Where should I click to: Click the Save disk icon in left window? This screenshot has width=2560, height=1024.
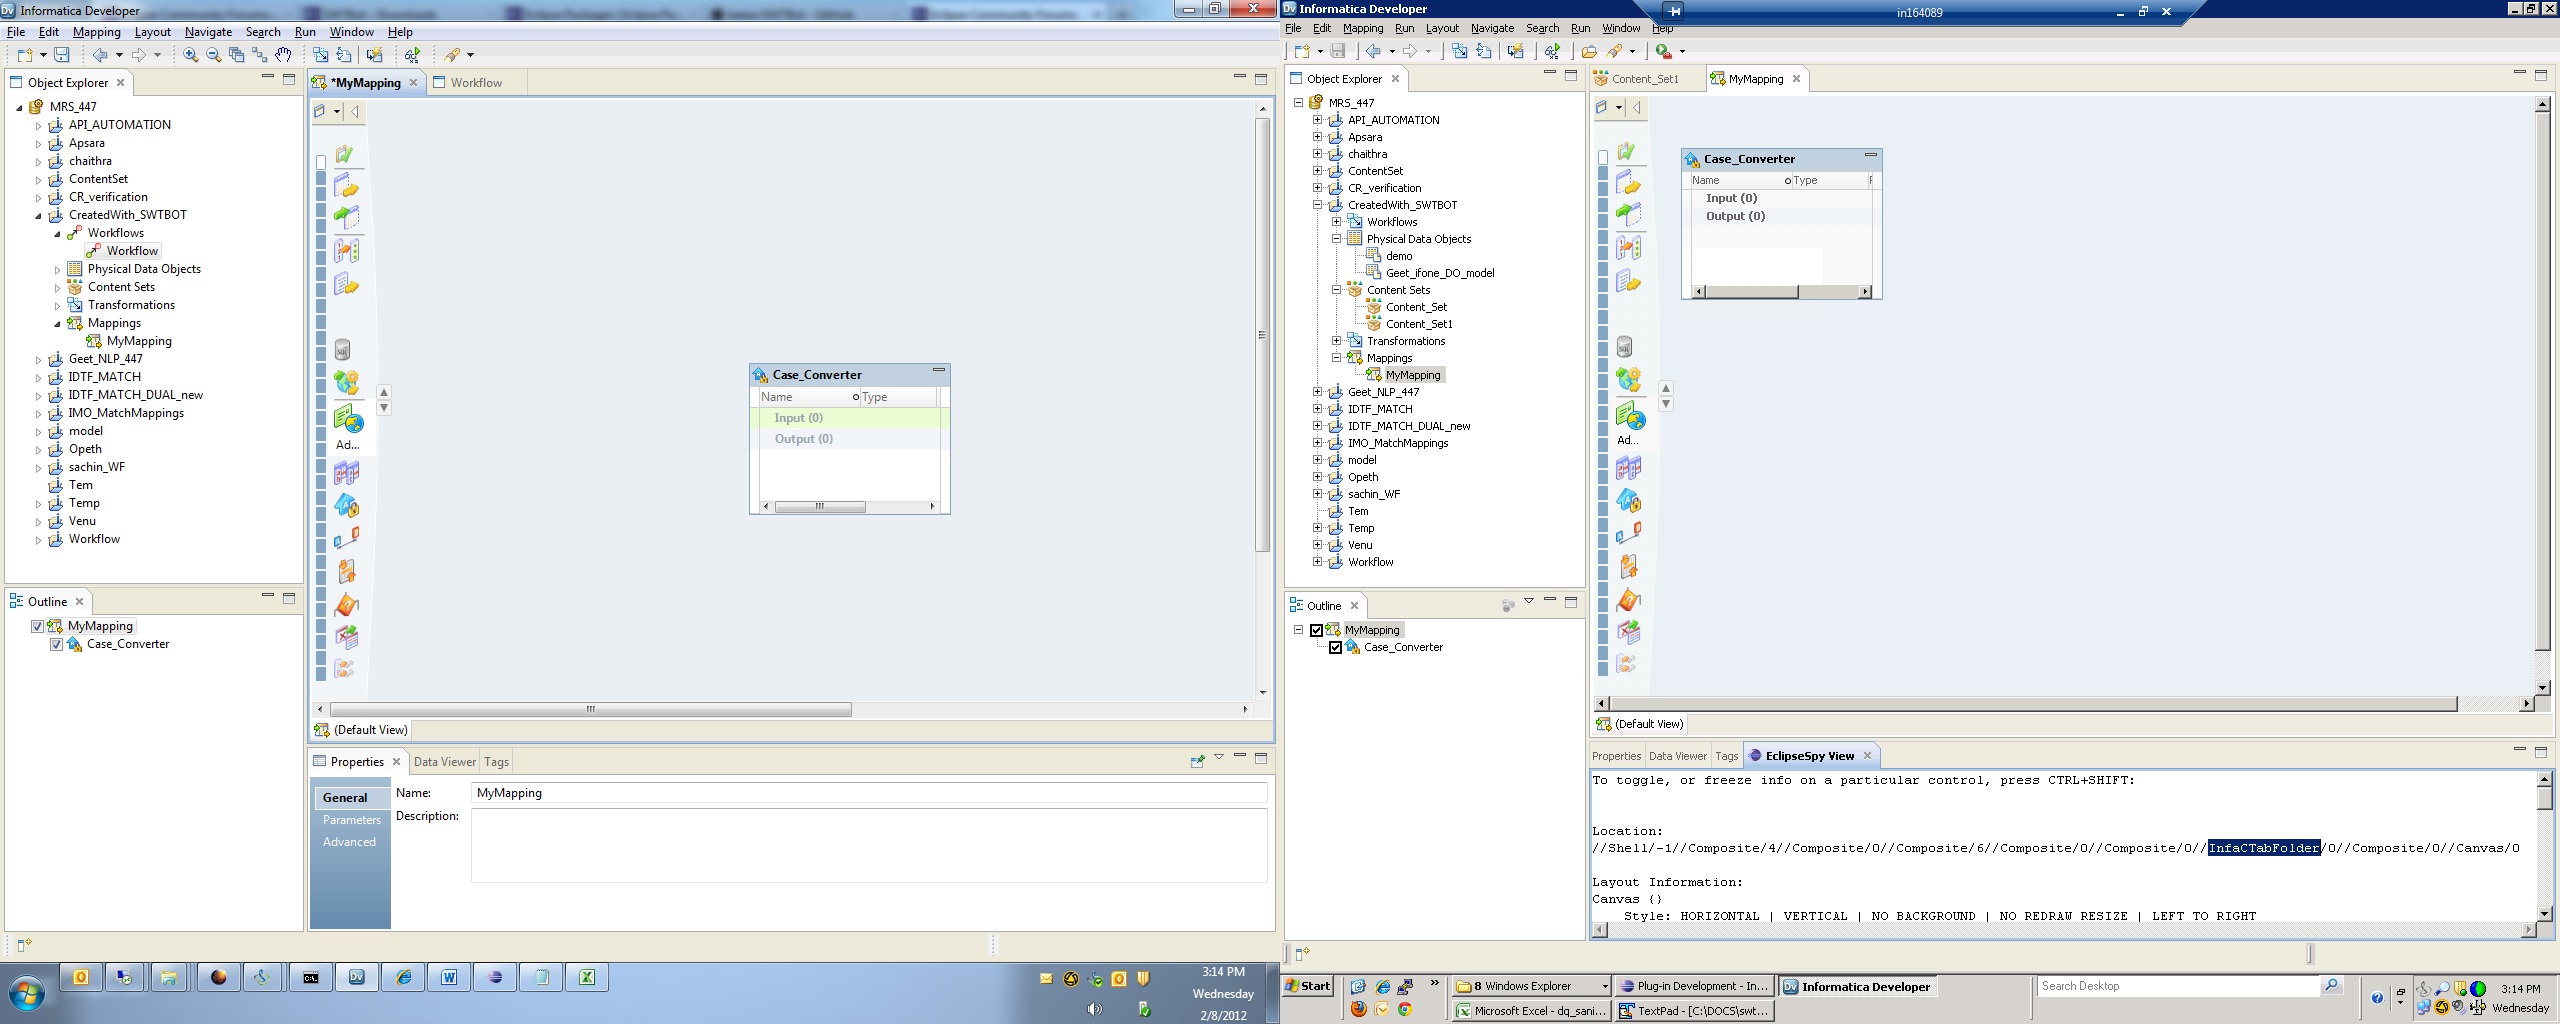click(62, 55)
